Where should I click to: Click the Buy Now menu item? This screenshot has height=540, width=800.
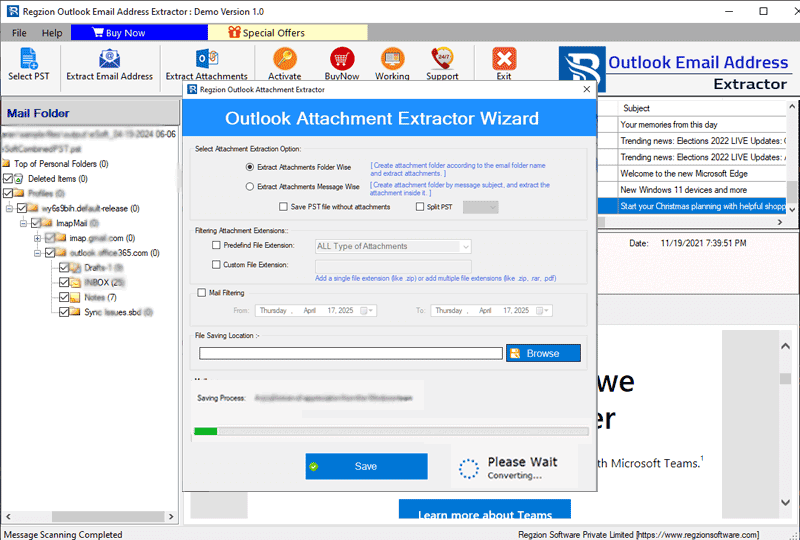(139, 33)
